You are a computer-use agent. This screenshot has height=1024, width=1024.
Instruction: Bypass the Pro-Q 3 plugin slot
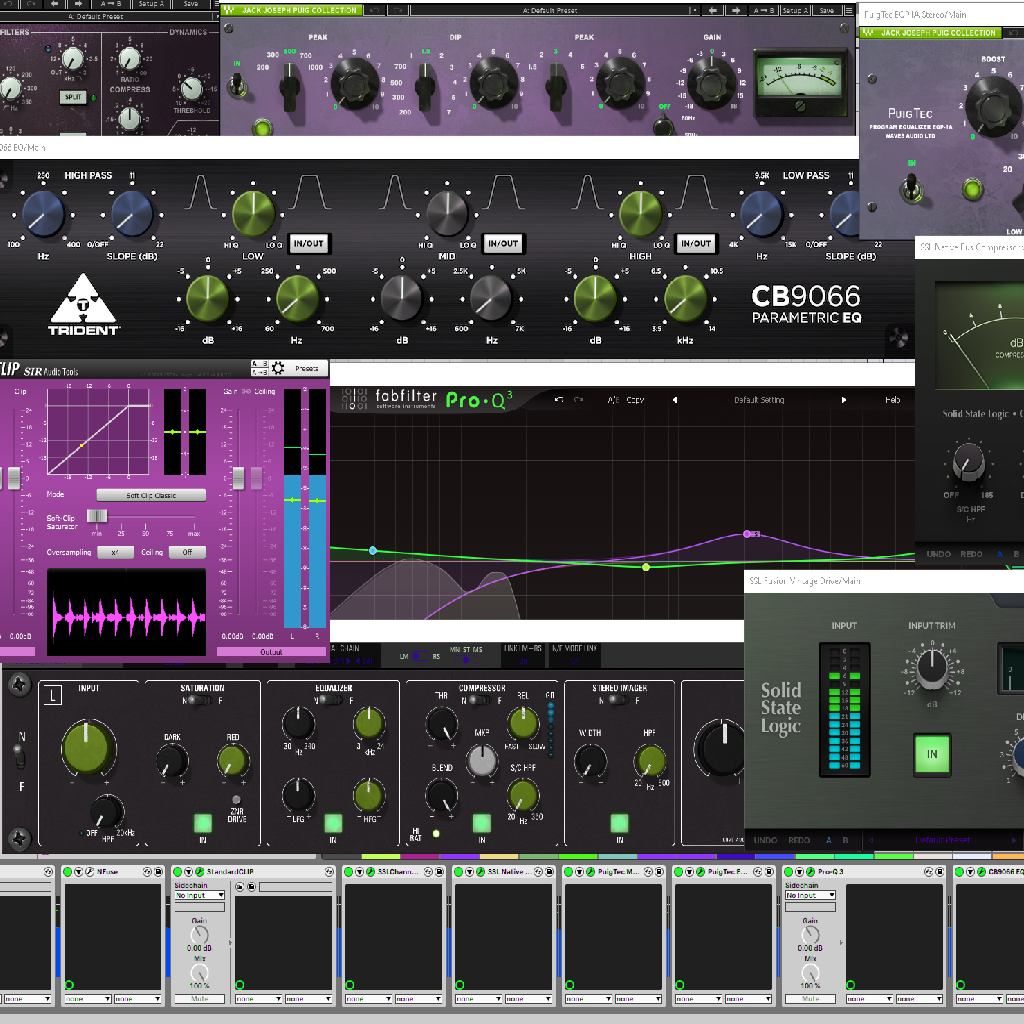[x=788, y=872]
